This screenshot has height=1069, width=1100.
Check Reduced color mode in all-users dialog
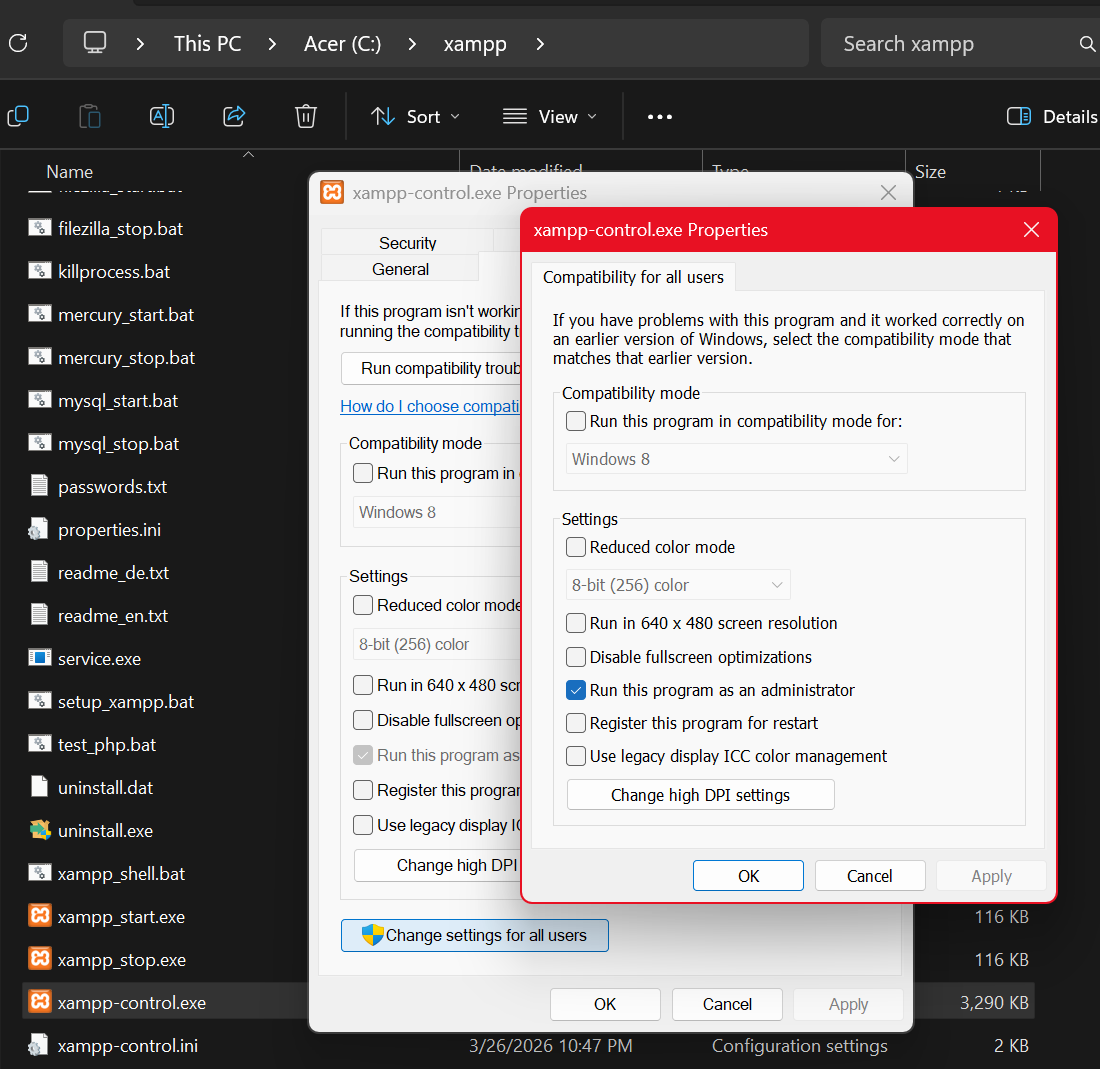click(x=576, y=547)
